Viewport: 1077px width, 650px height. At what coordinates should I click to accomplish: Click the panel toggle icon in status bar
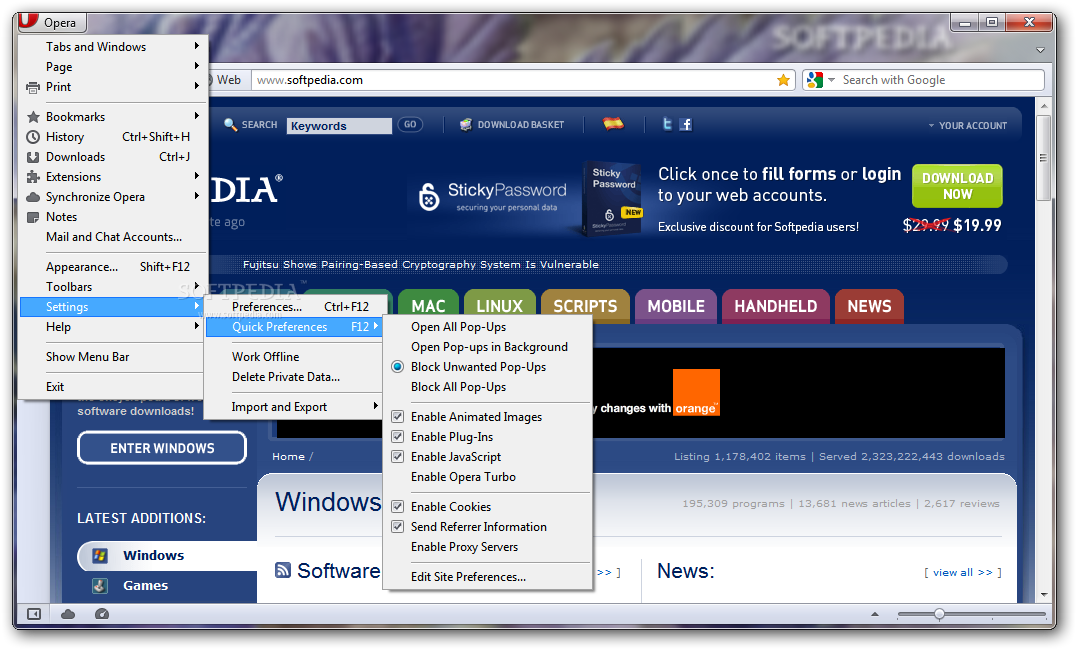click(33, 614)
